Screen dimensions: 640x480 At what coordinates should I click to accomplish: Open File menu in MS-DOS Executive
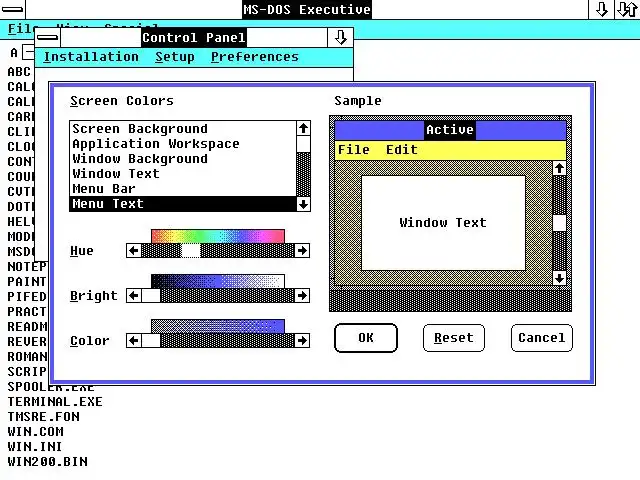tap(21, 29)
